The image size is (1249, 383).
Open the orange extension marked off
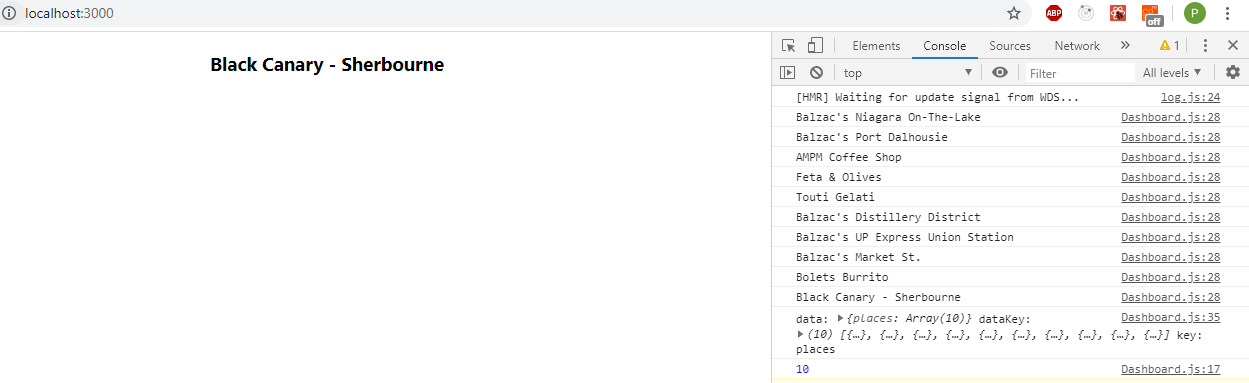pyautogui.click(x=1152, y=14)
